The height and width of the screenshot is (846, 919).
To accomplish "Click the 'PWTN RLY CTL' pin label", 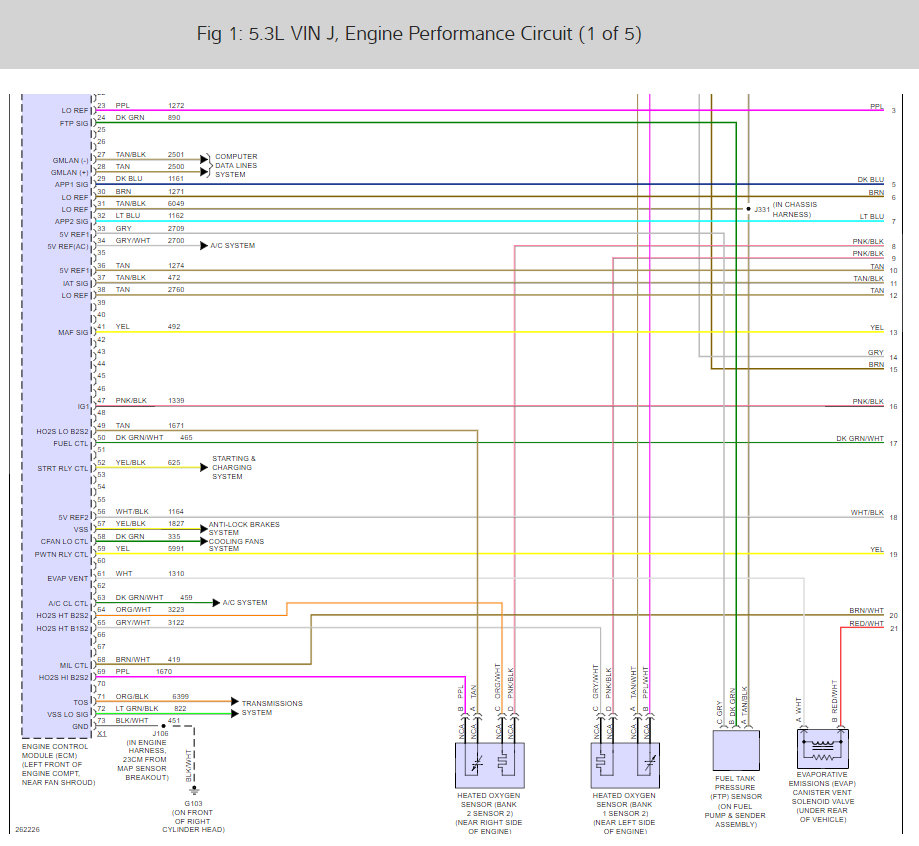I will [62, 554].
